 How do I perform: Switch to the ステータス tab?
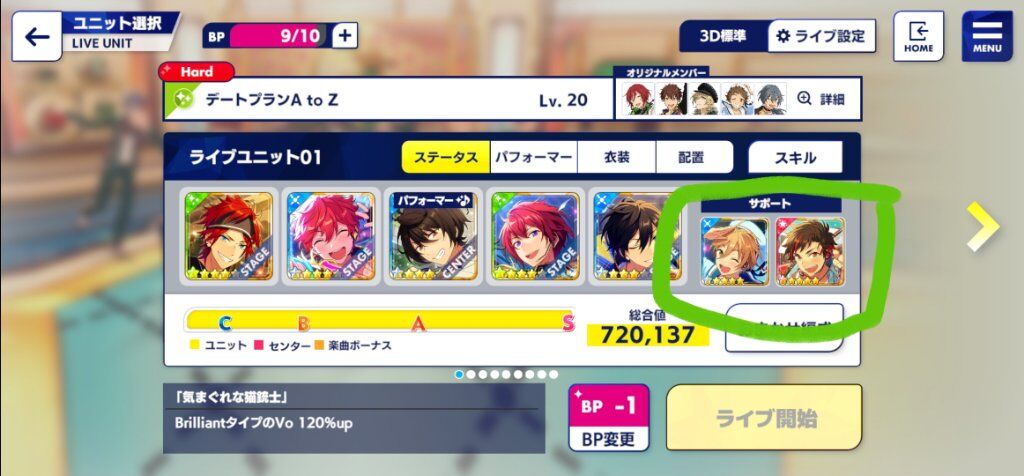(x=445, y=157)
